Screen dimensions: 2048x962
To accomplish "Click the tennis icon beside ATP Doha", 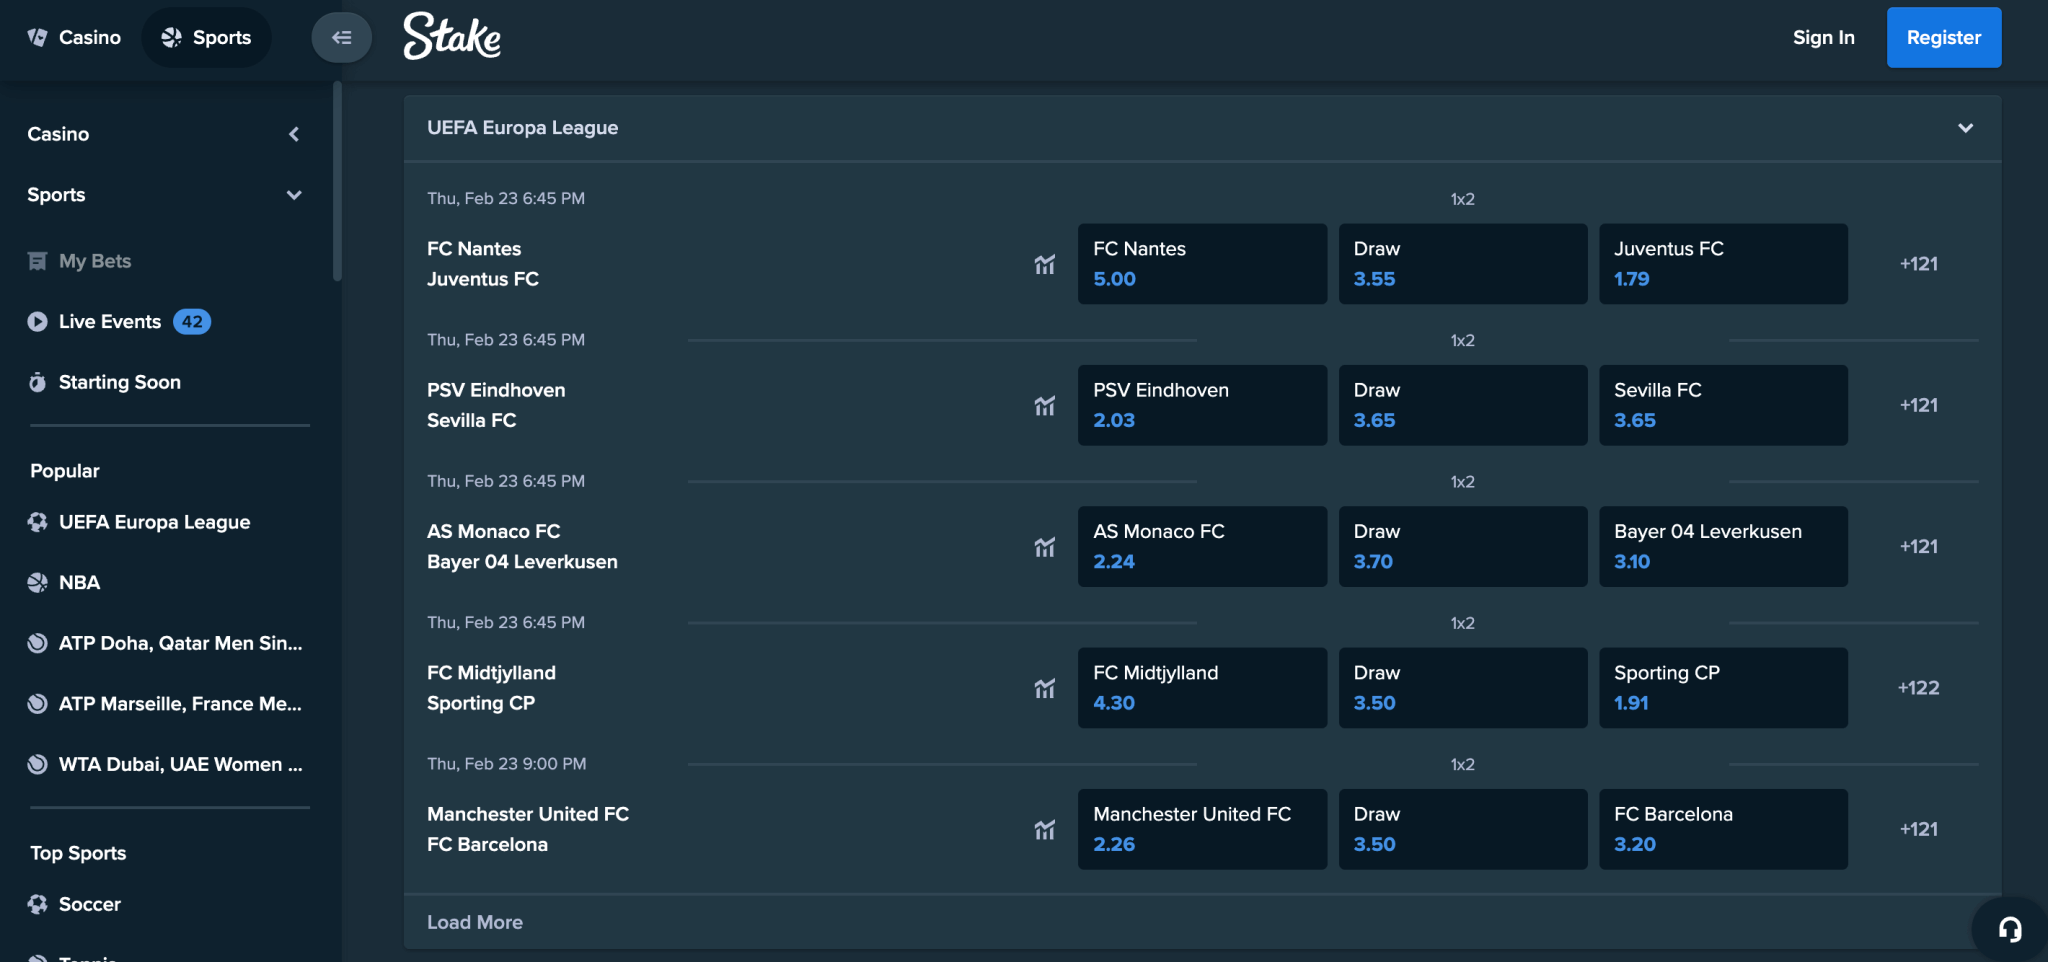I will 37,643.
